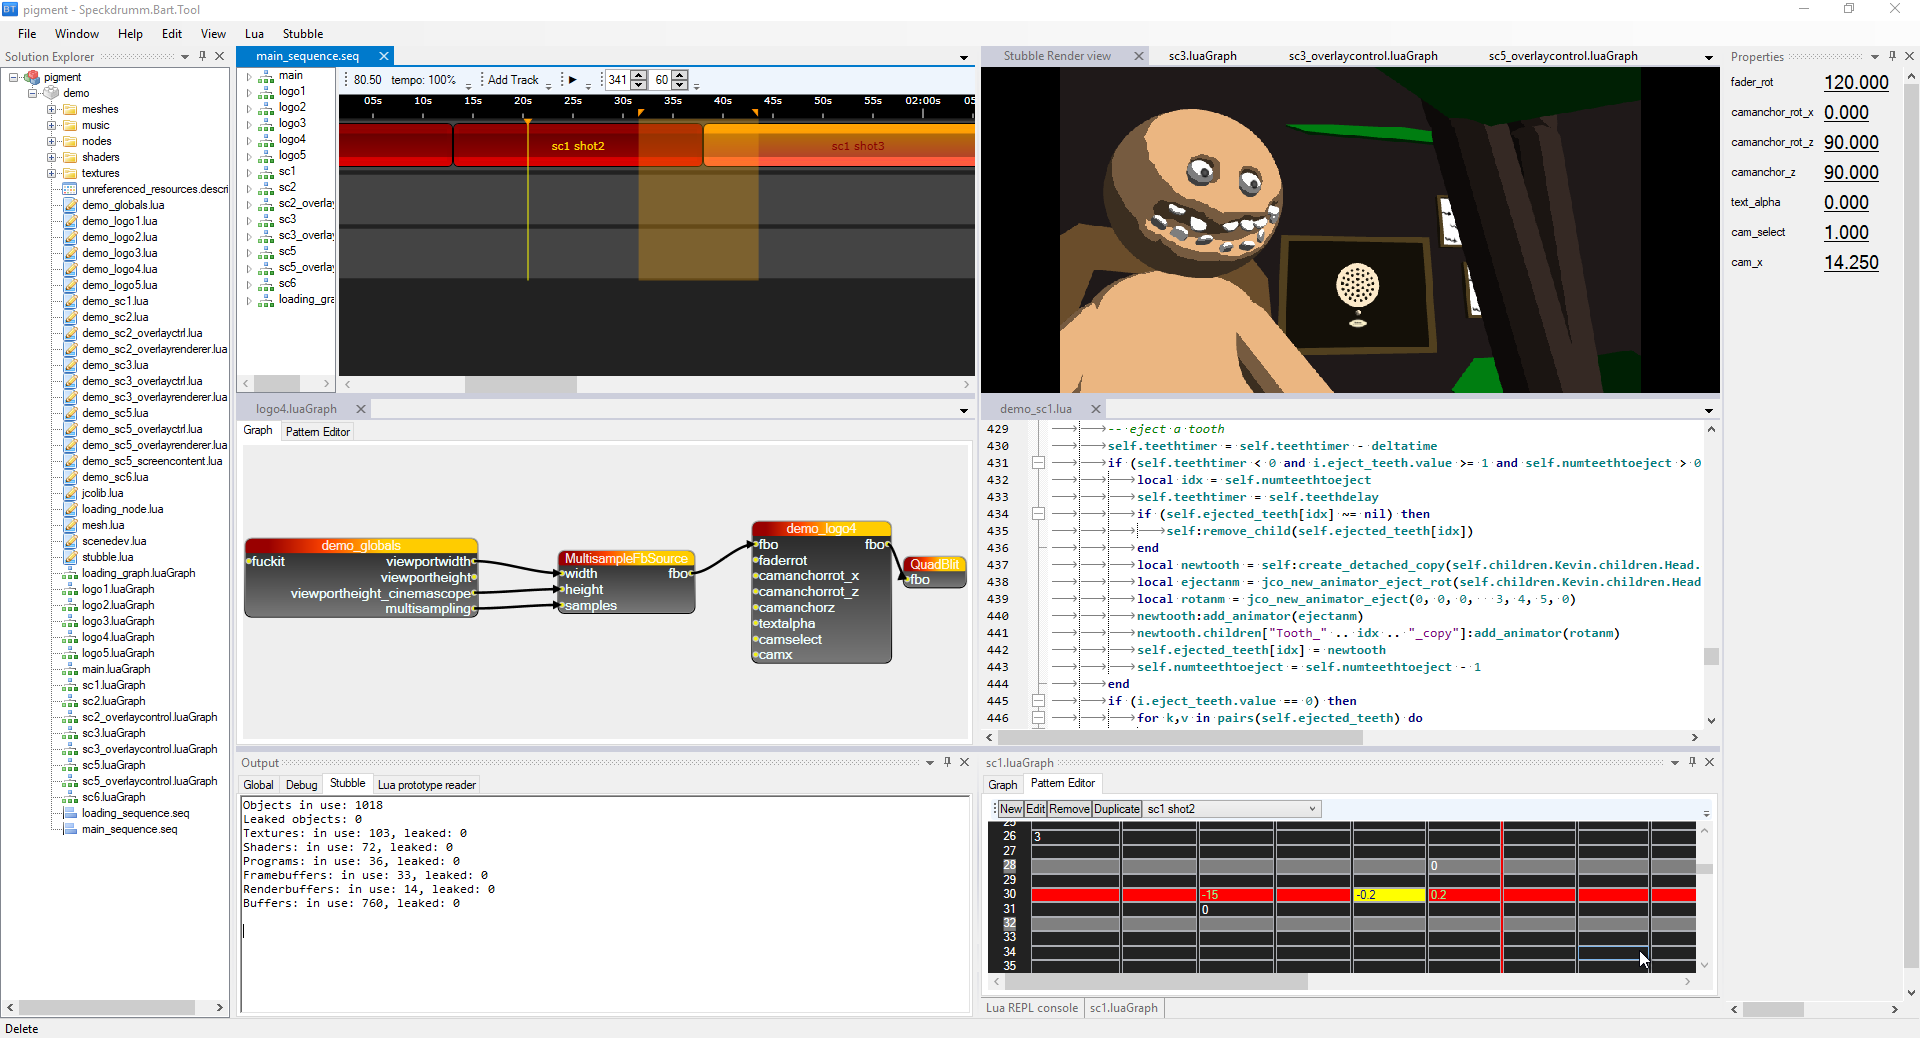Close the logo4.luaGraph tab
The width and height of the screenshot is (1920, 1038).
[x=361, y=409]
